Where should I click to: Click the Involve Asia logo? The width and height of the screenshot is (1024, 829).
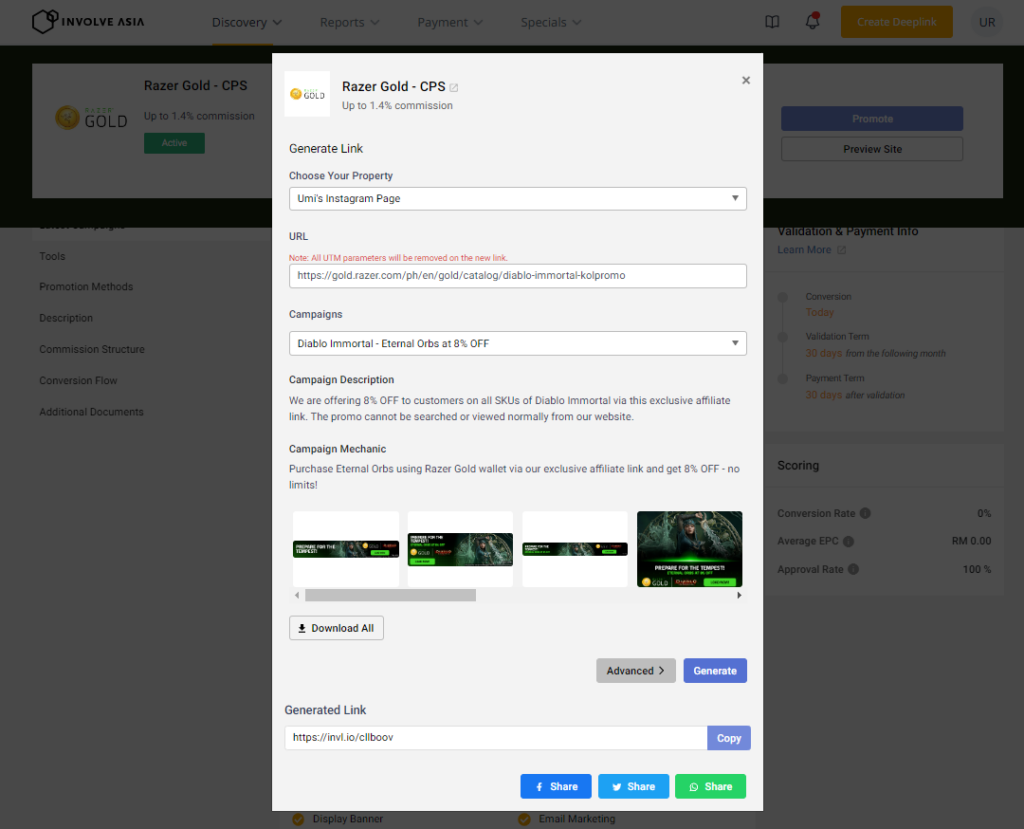87,21
